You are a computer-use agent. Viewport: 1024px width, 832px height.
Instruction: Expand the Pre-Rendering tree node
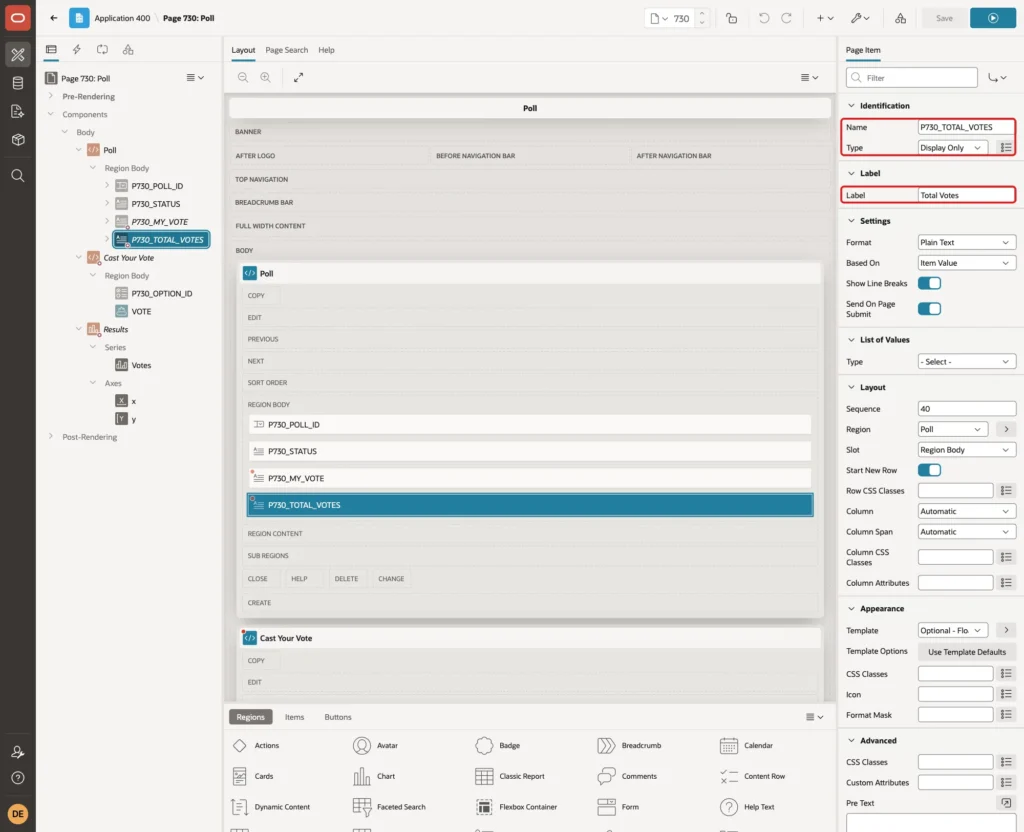point(51,96)
